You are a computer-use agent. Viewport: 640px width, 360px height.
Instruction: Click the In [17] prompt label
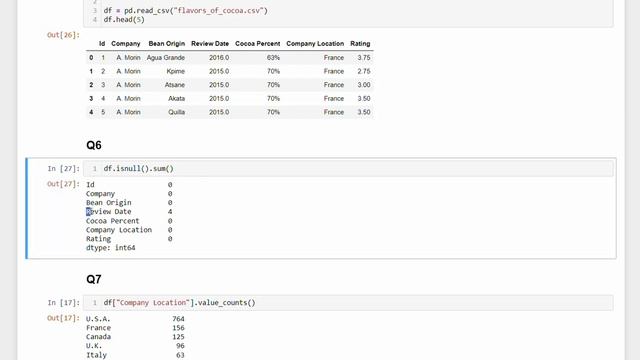pyautogui.click(x=64, y=303)
